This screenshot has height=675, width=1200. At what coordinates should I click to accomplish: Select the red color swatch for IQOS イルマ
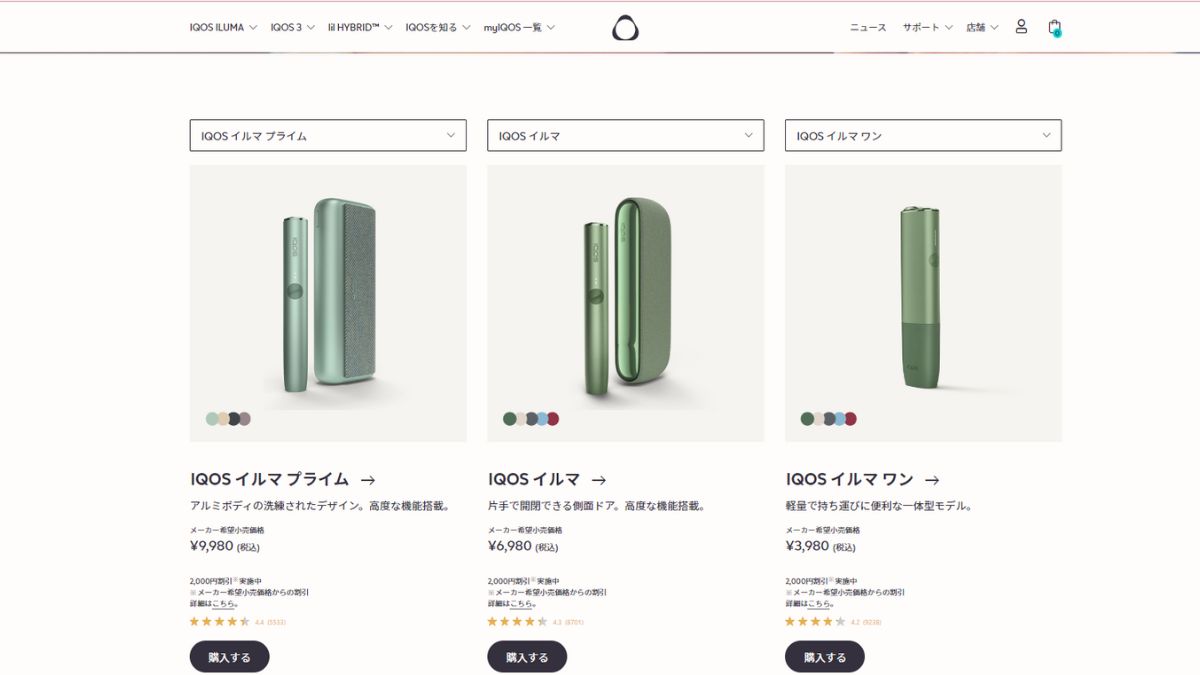(553, 419)
